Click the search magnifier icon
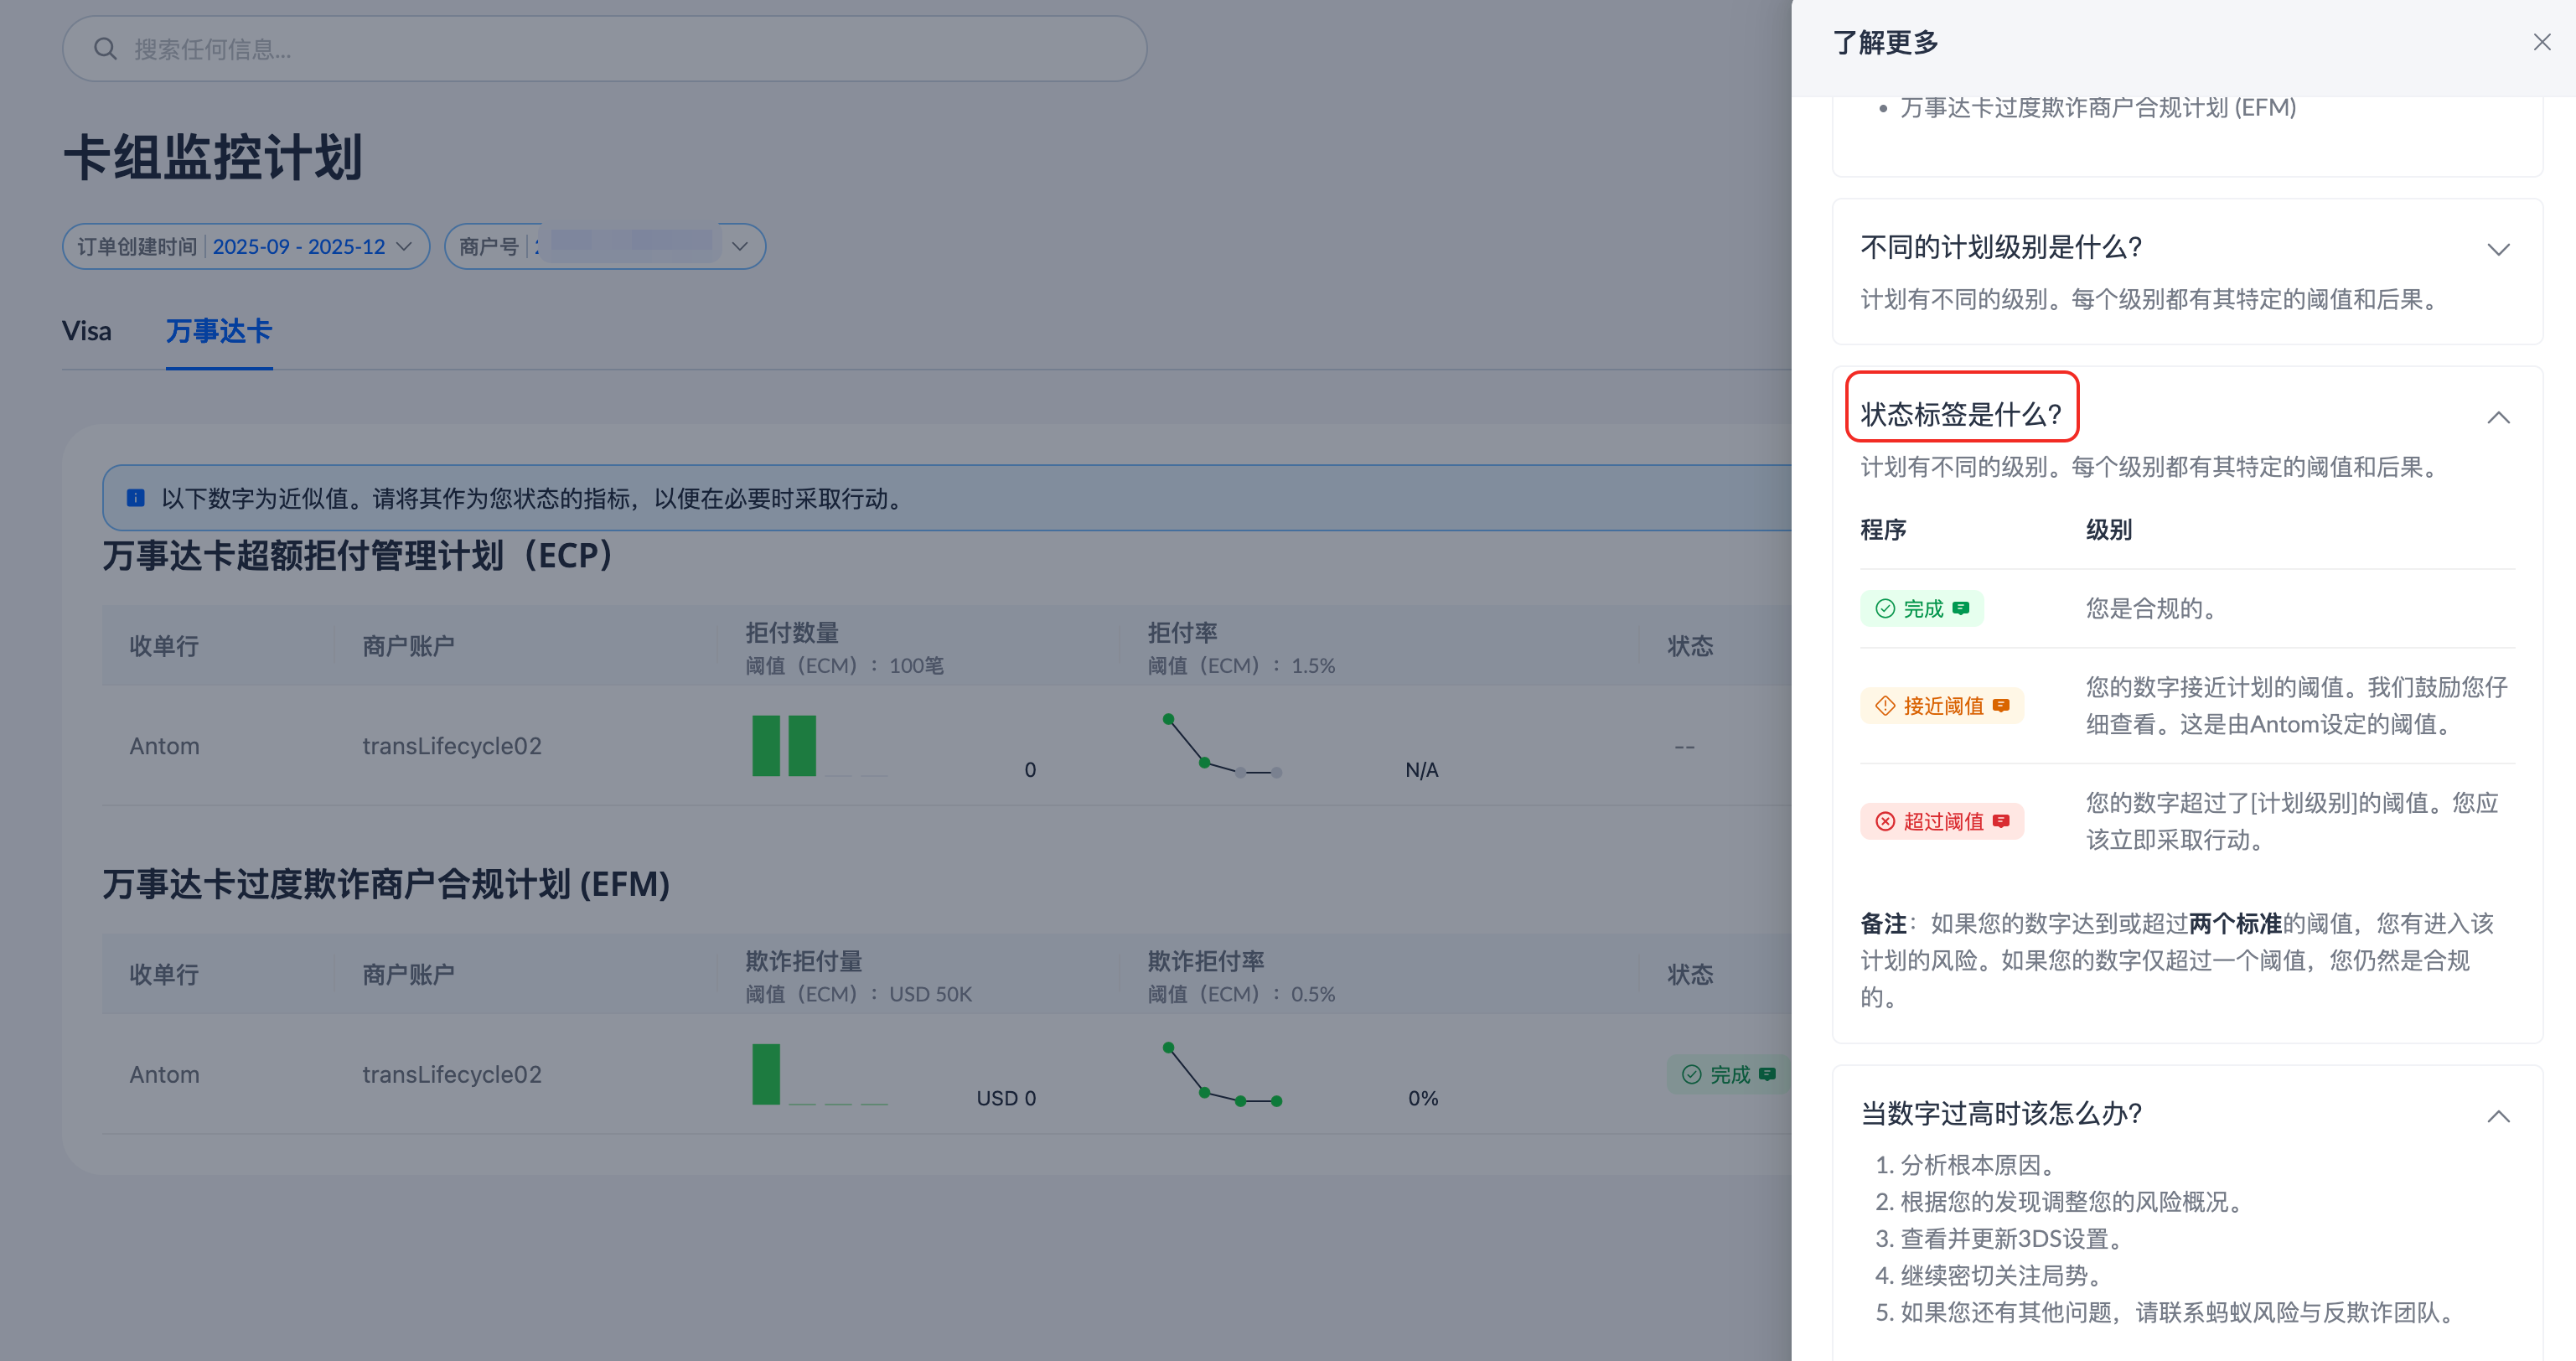This screenshot has width=2576, height=1361. click(x=105, y=49)
